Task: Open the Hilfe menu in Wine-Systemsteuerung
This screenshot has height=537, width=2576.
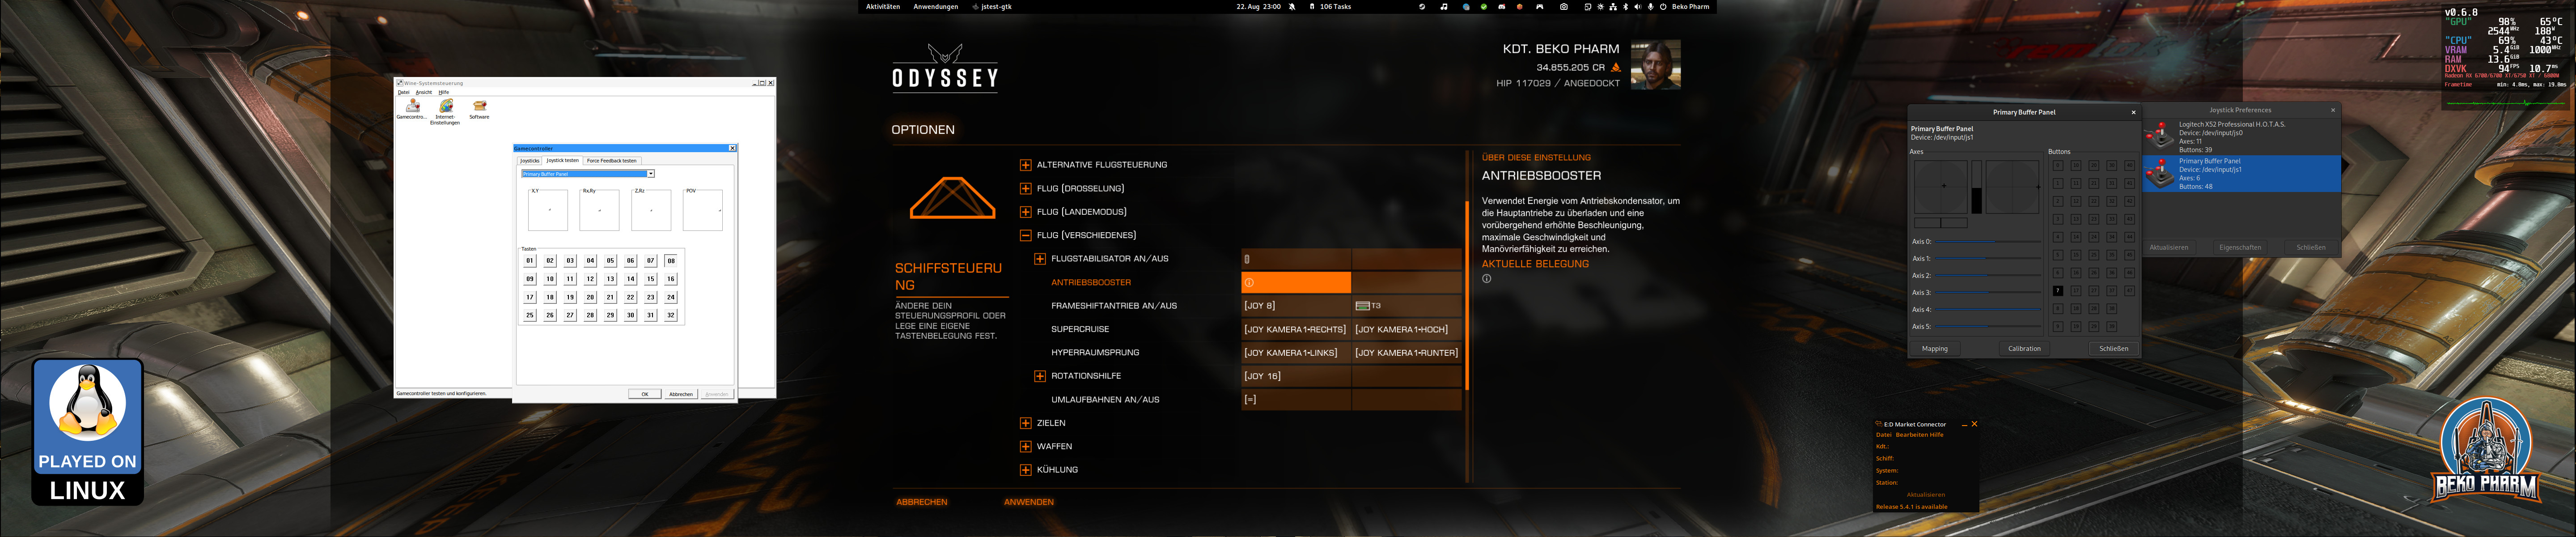Action: (x=444, y=92)
